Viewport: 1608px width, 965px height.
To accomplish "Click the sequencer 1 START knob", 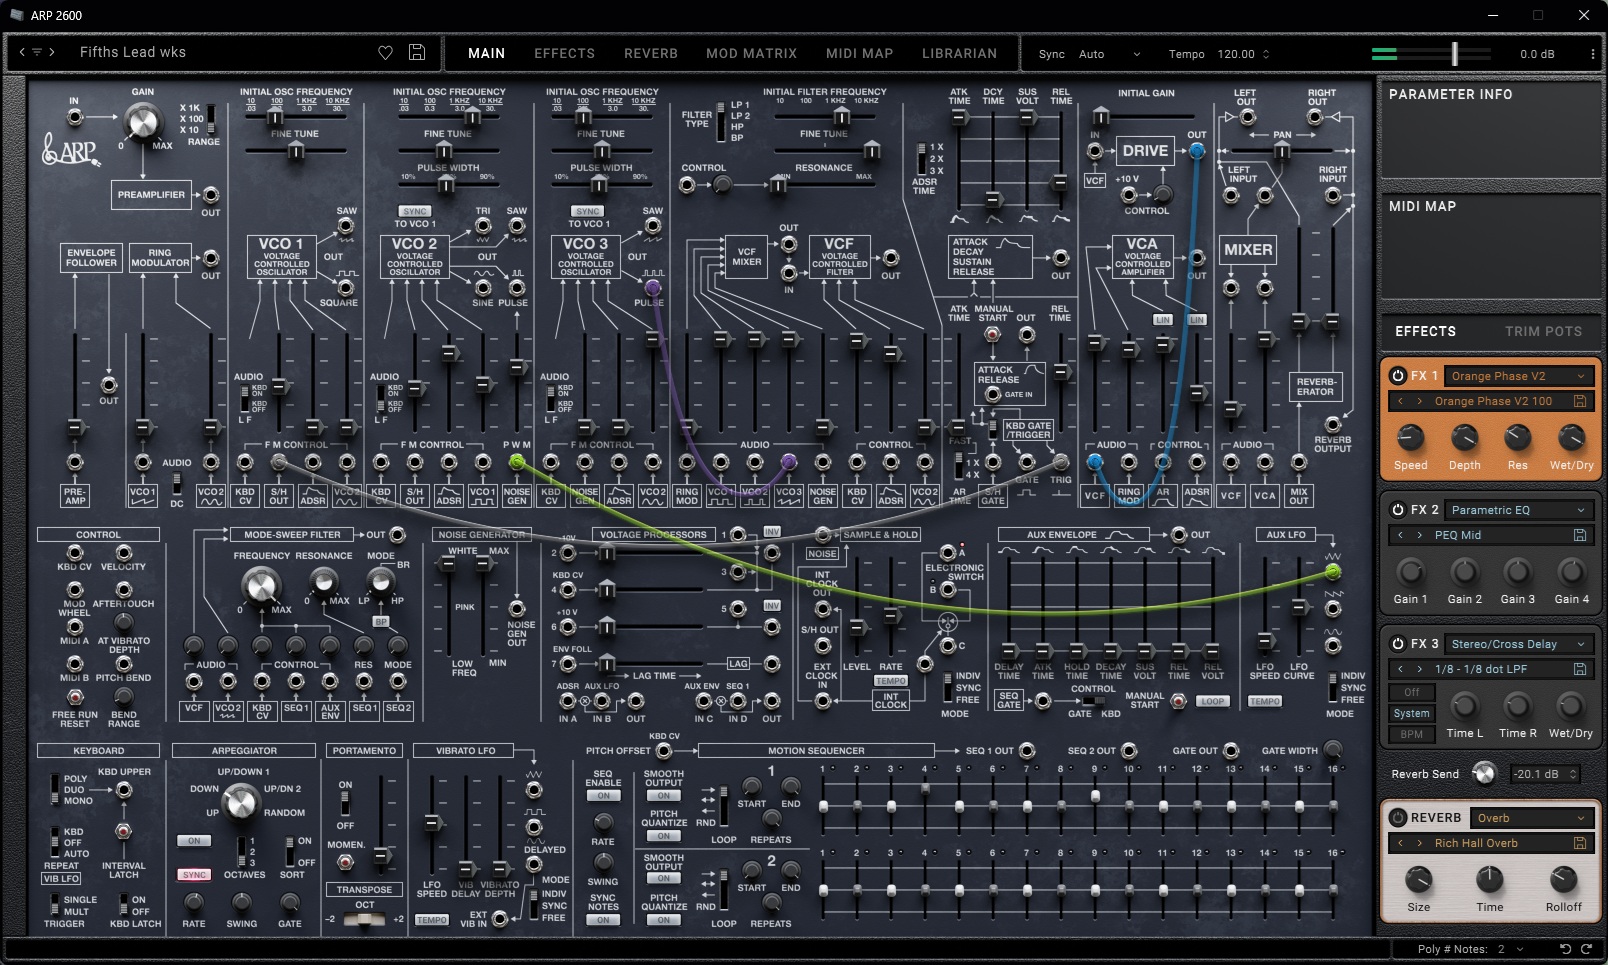I will click(752, 787).
